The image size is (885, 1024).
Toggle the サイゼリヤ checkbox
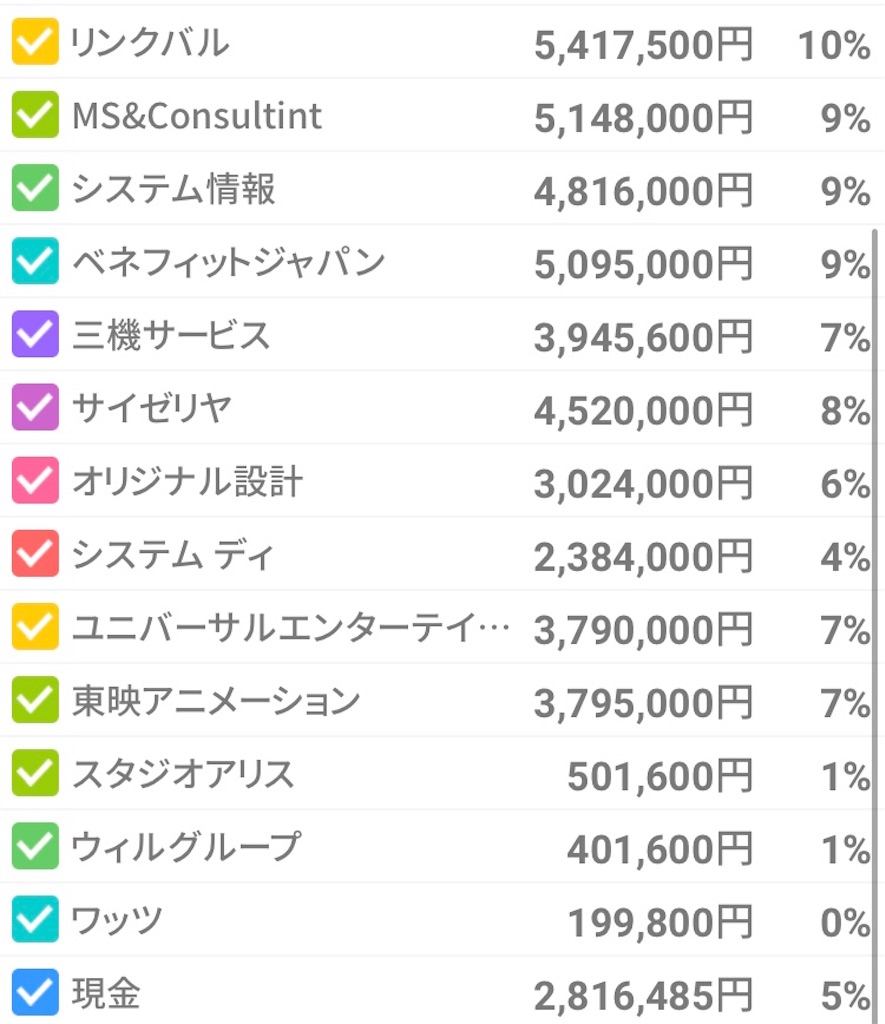(x=35, y=408)
